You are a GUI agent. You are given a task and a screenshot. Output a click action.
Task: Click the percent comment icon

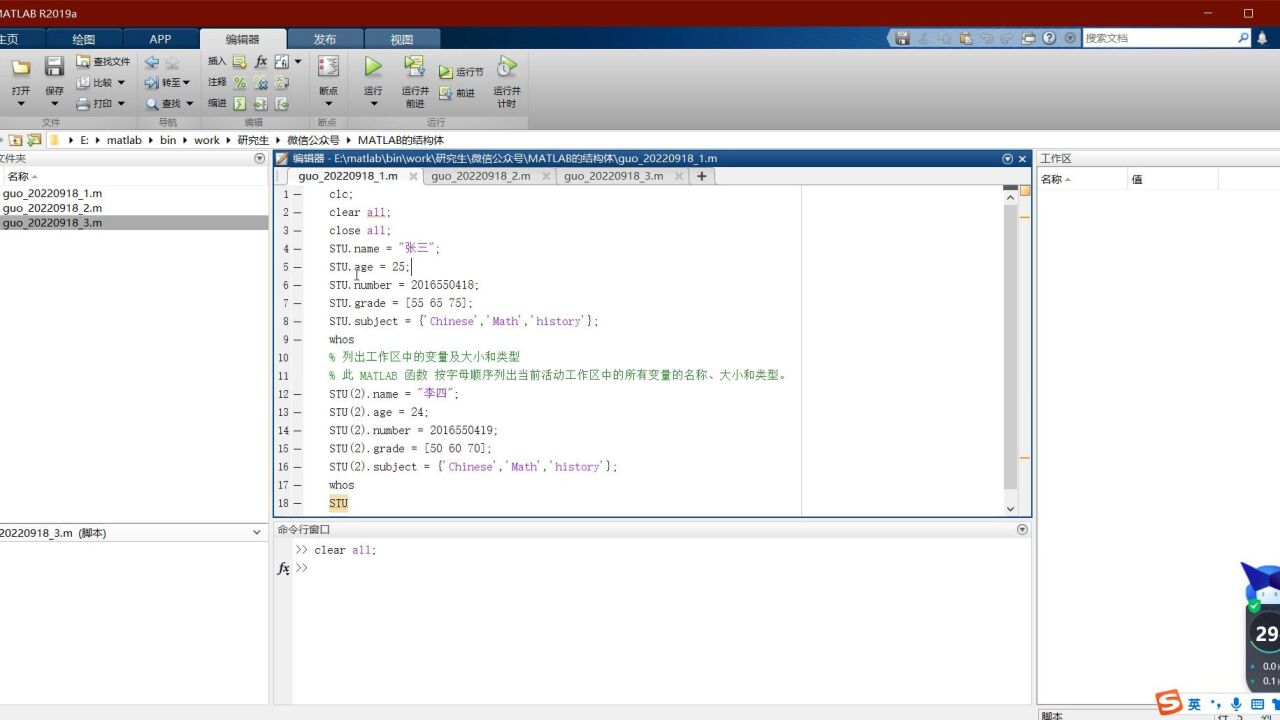pos(240,83)
